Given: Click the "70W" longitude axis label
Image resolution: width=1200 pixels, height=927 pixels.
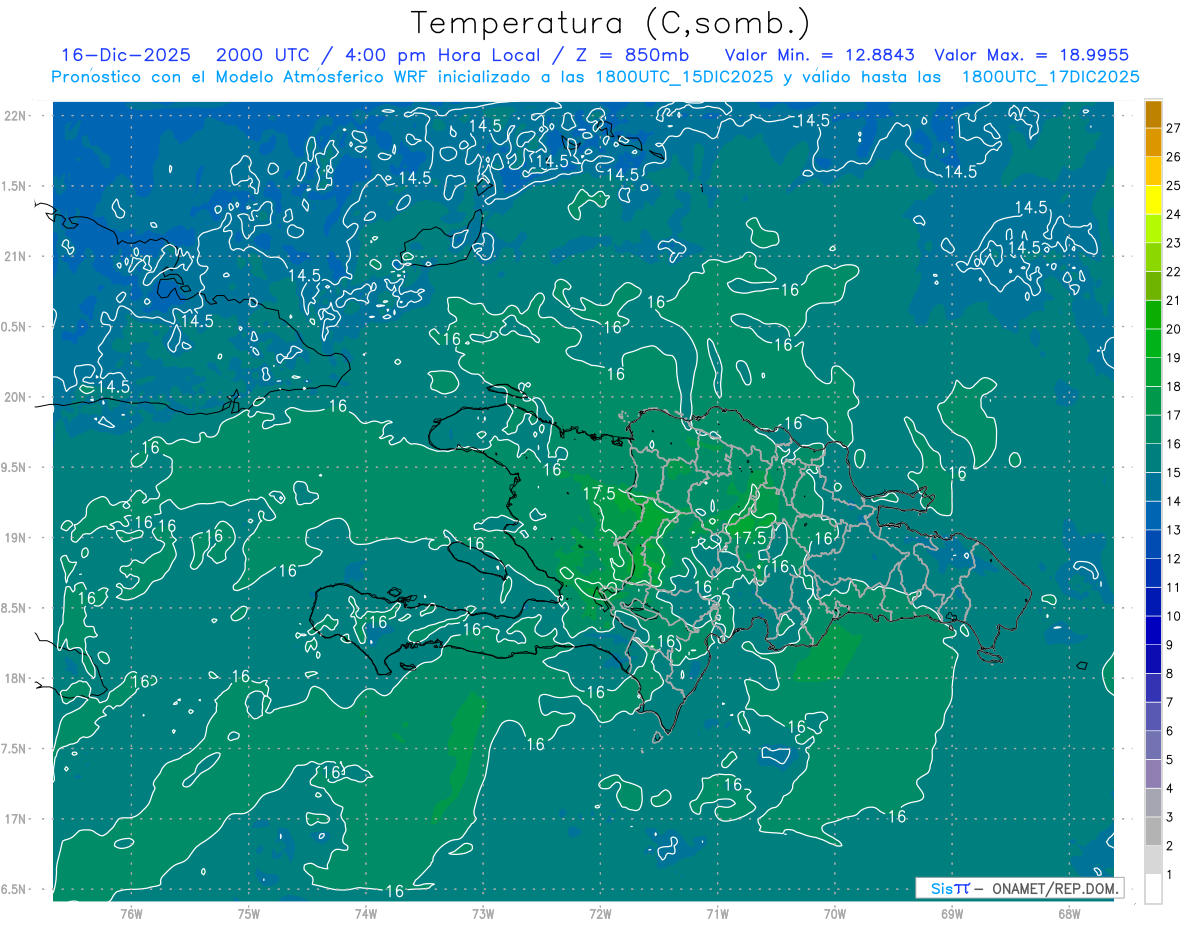Looking at the screenshot, I should pyautogui.click(x=835, y=913).
